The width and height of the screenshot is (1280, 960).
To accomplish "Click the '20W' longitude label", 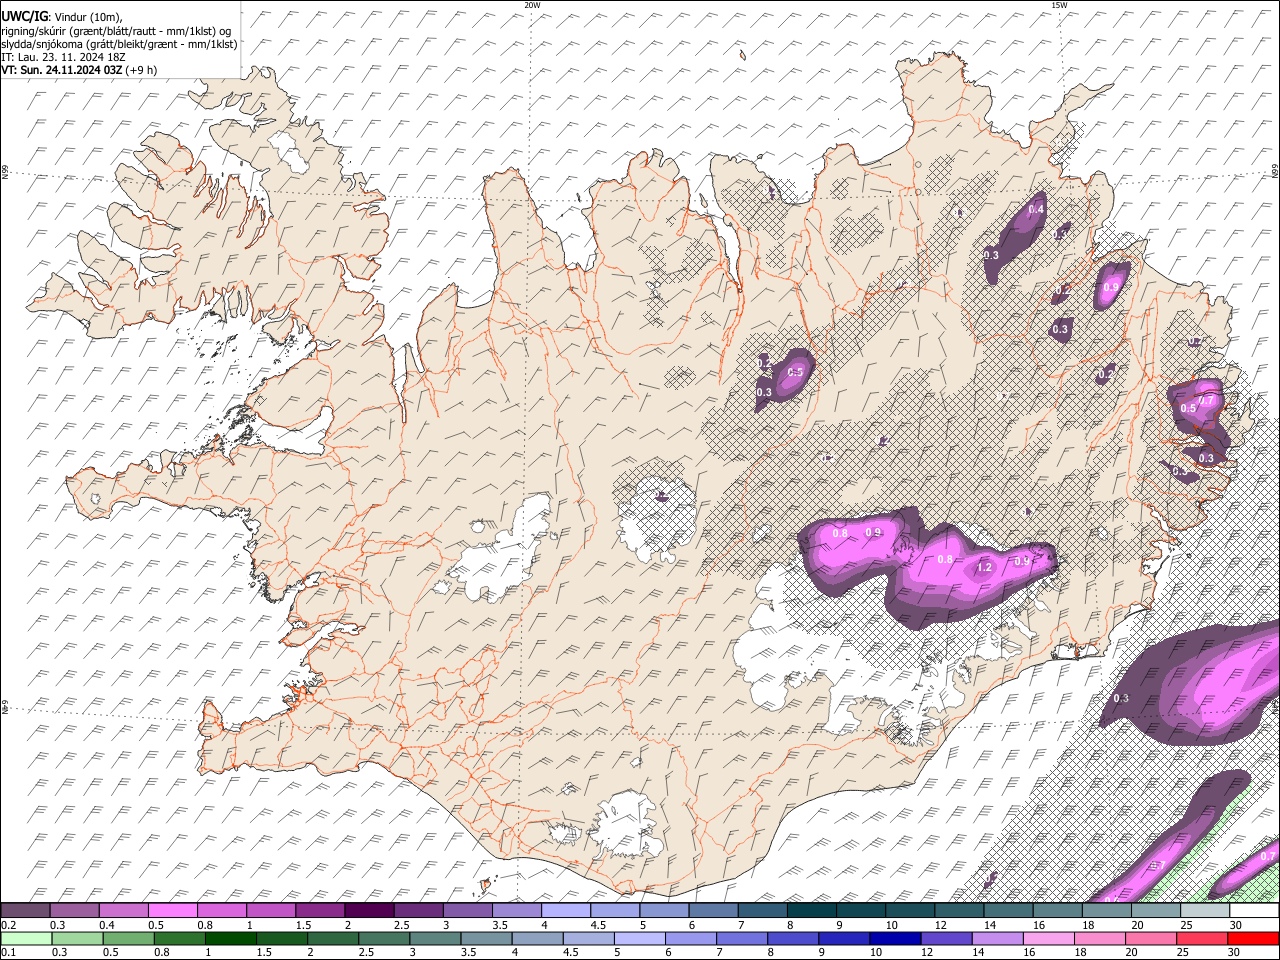I will coord(532,5).
